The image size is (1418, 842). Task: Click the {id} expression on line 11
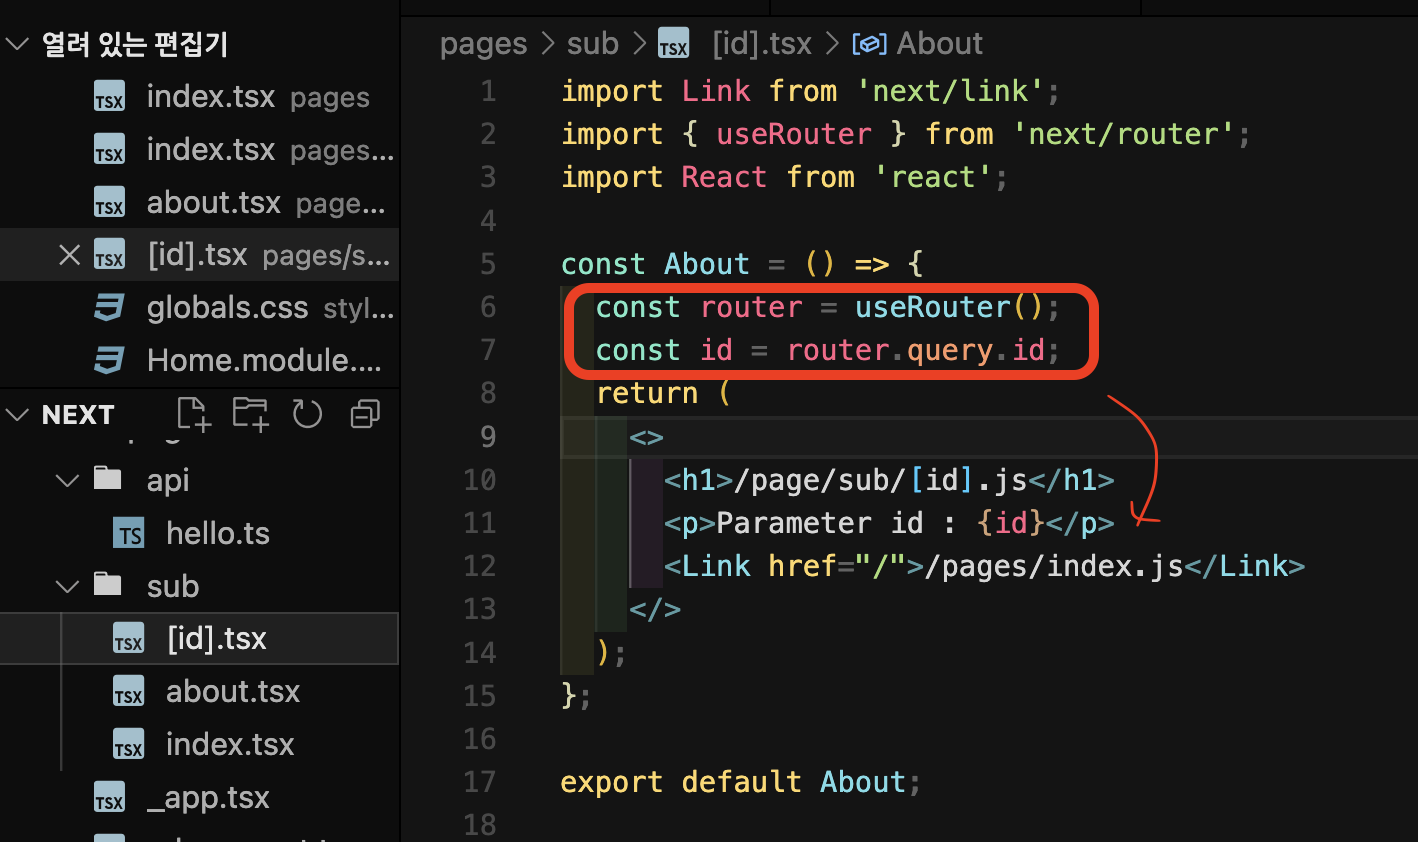(x=1011, y=523)
